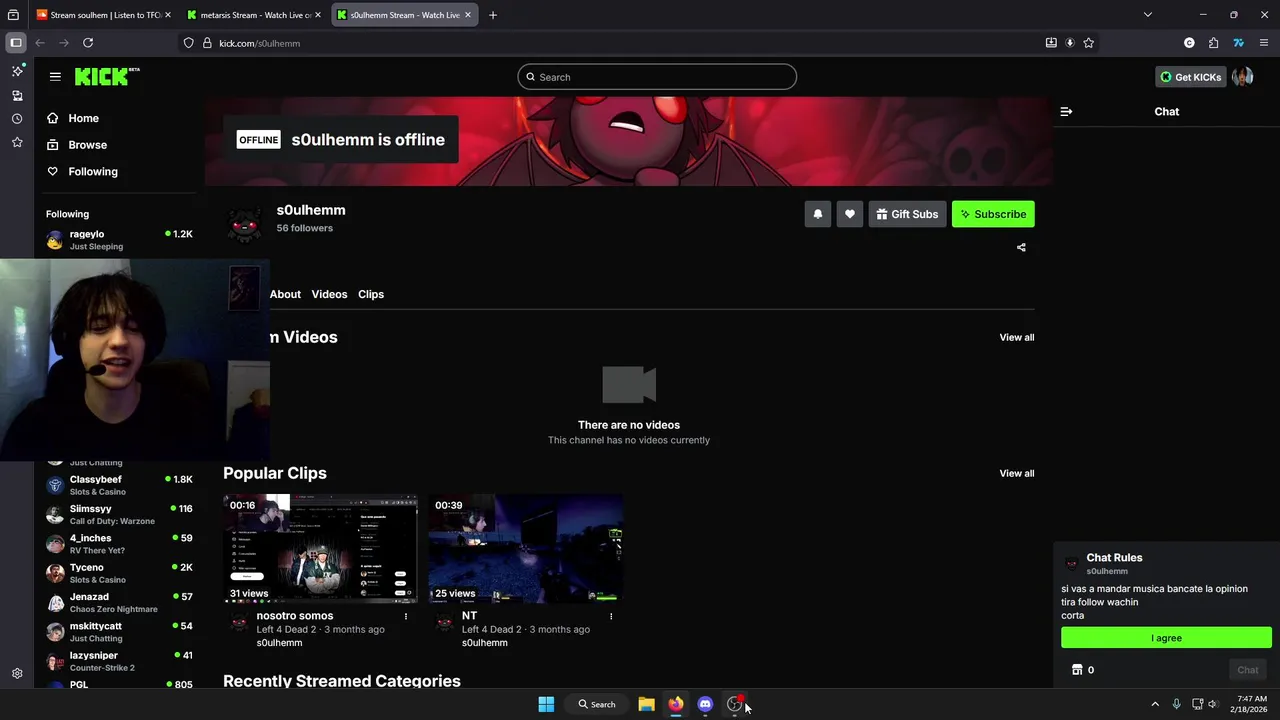This screenshot has width=1280, height=720.
Task: Open Firefox sidebar settings gear
Action: [17, 674]
